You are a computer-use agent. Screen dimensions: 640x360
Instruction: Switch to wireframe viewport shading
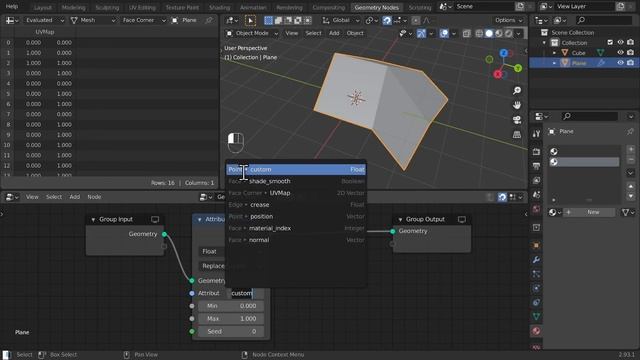pyautogui.click(x=479, y=33)
